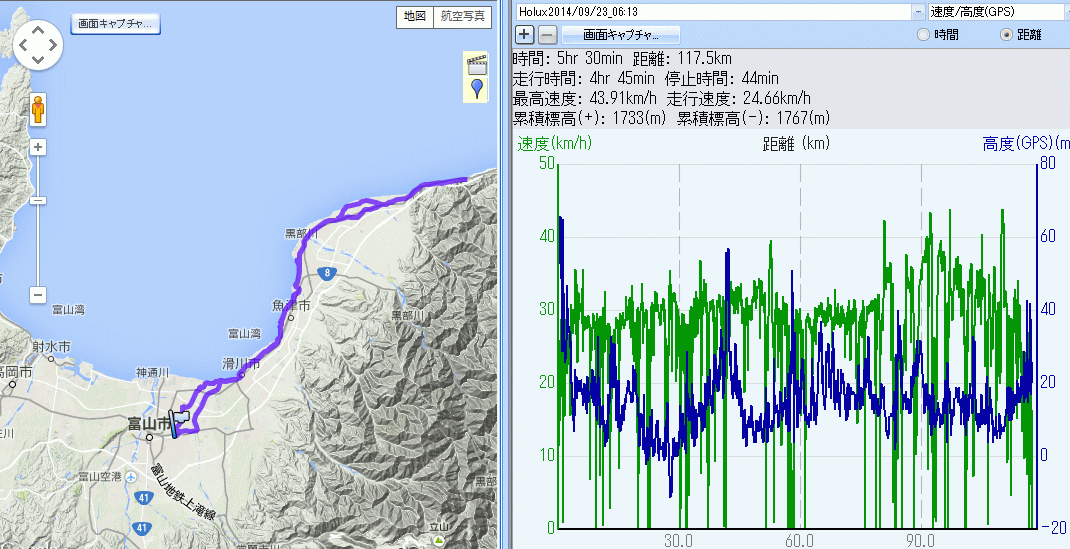Click 画面キャプチャ button above the graph

621,35
